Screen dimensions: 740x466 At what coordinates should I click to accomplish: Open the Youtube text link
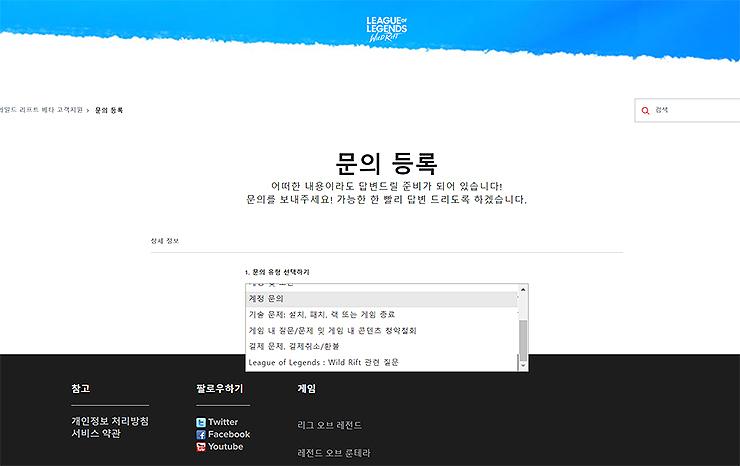[x=226, y=447]
